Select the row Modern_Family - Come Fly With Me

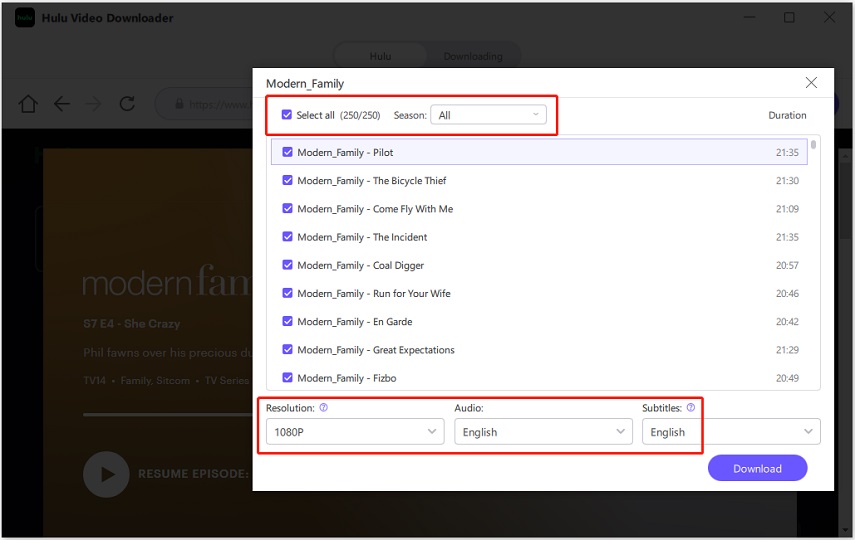point(539,209)
